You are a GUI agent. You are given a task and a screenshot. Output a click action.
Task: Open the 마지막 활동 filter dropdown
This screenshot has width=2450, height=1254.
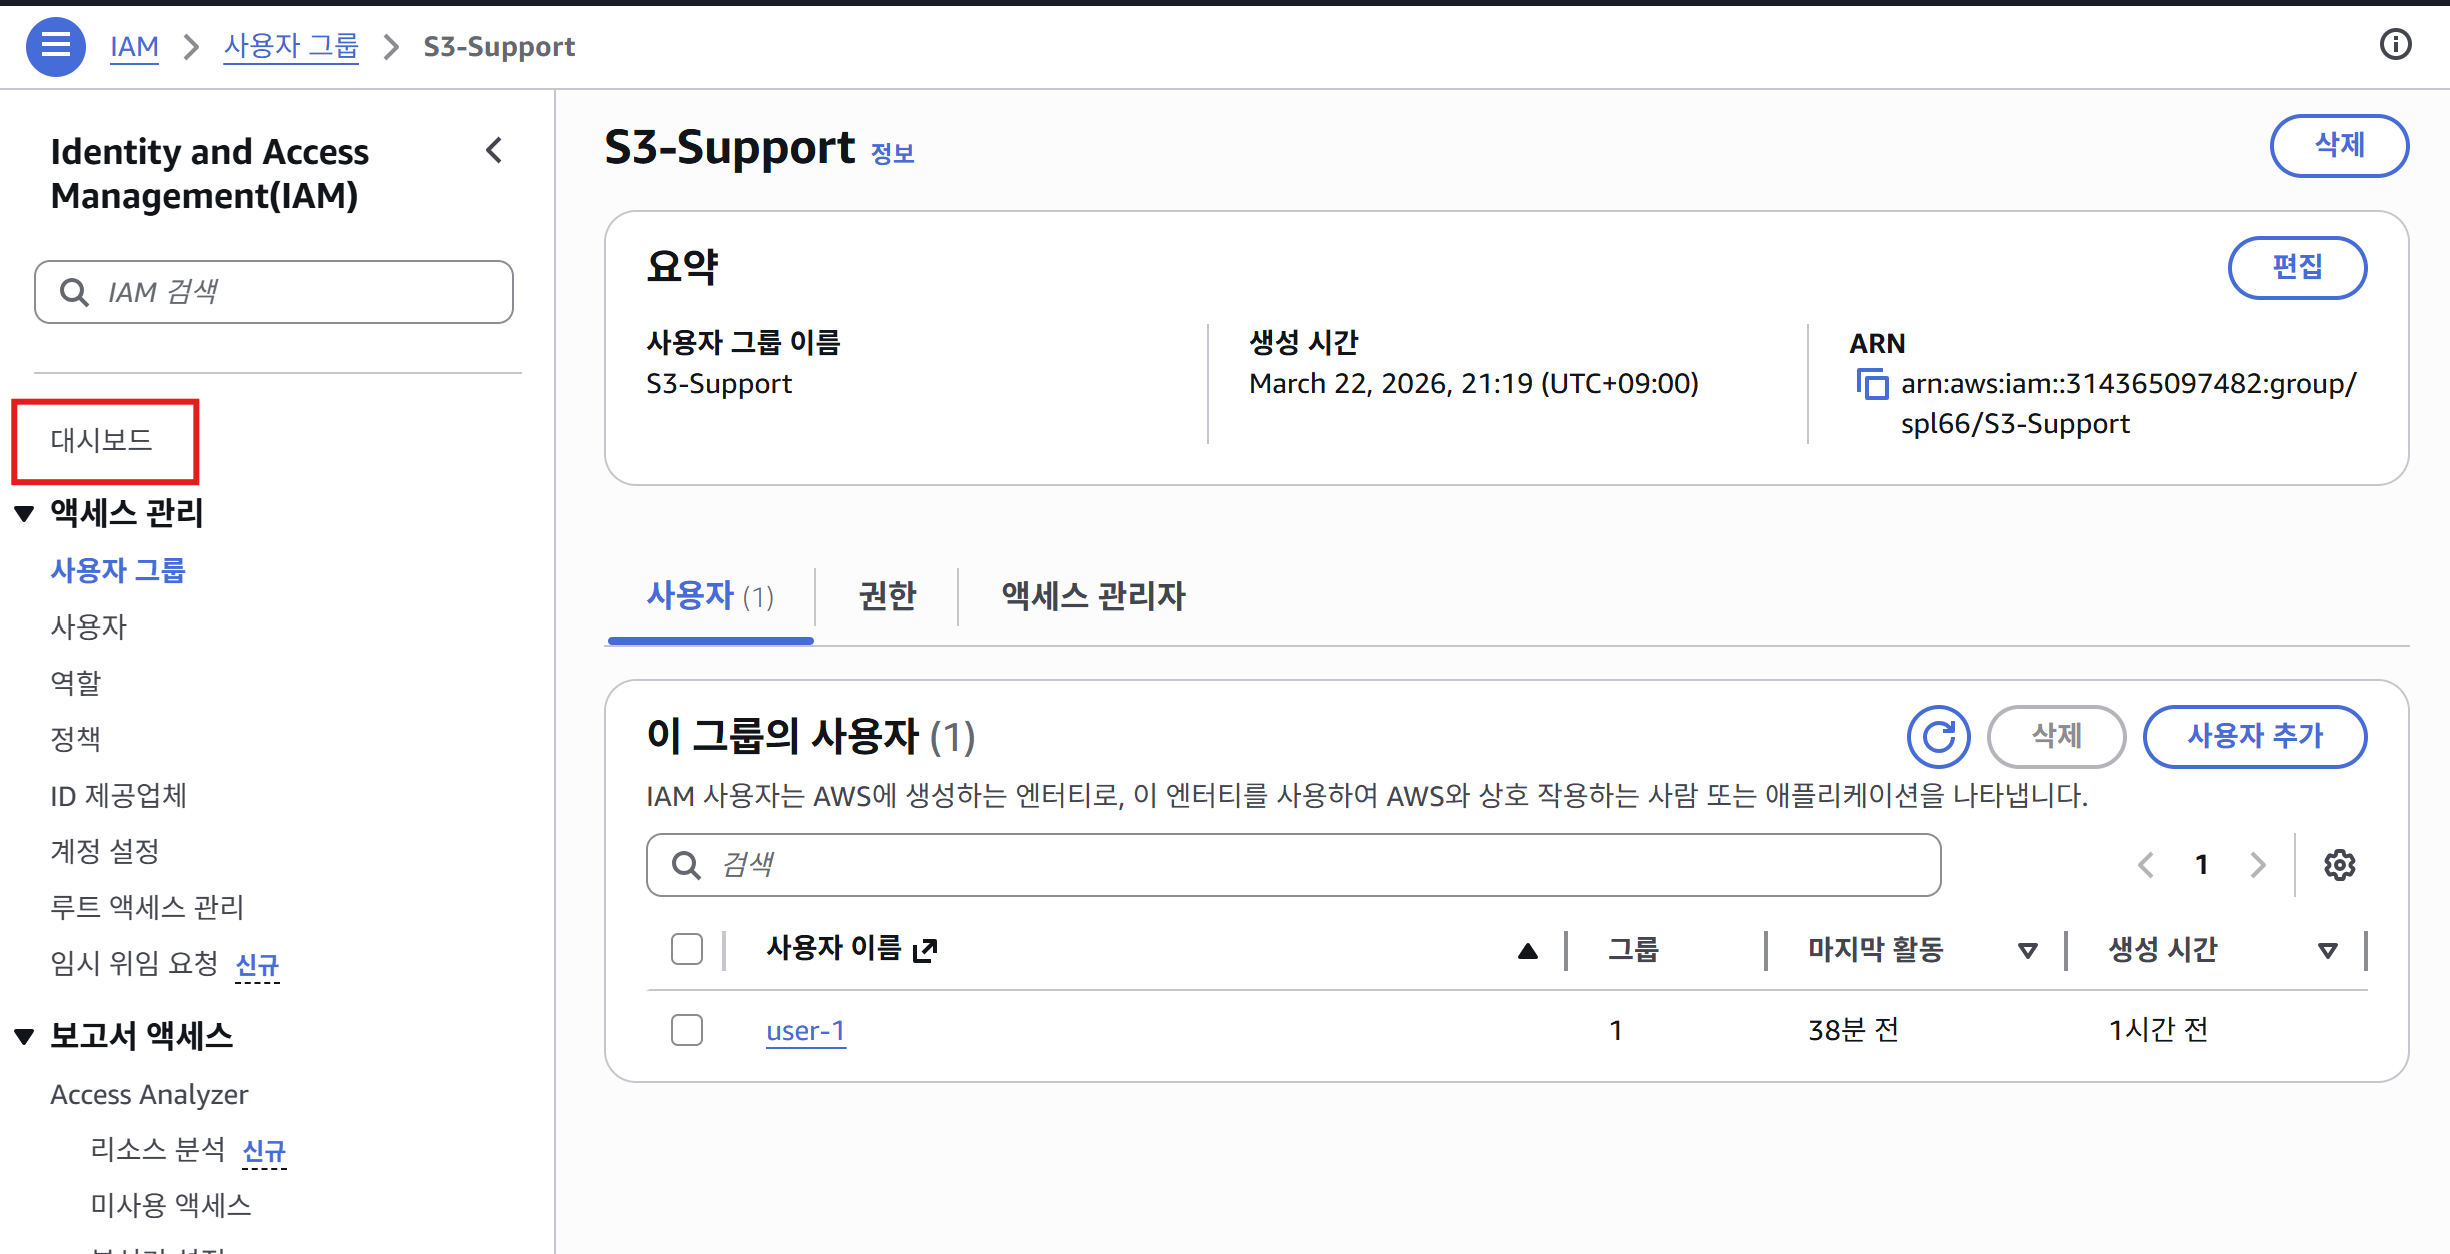(x=2026, y=951)
